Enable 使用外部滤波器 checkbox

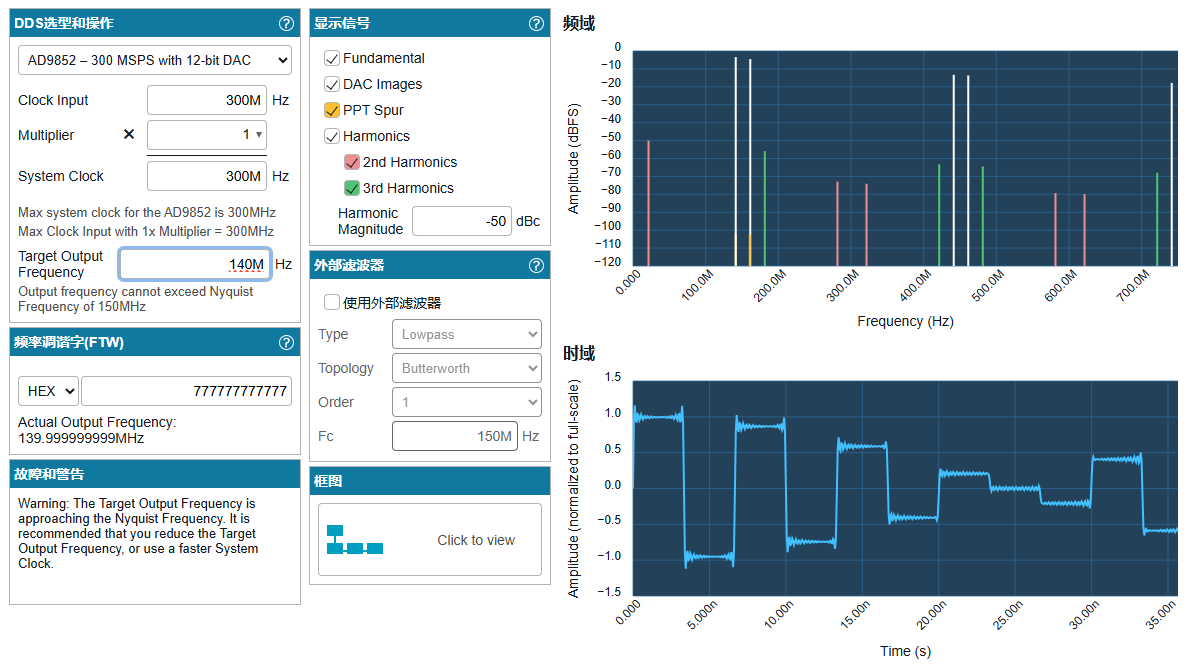[x=332, y=302]
